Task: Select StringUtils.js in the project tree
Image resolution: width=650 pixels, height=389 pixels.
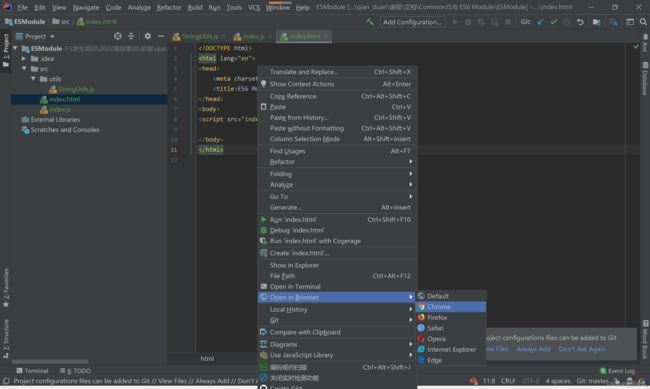Action: [x=76, y=89]
